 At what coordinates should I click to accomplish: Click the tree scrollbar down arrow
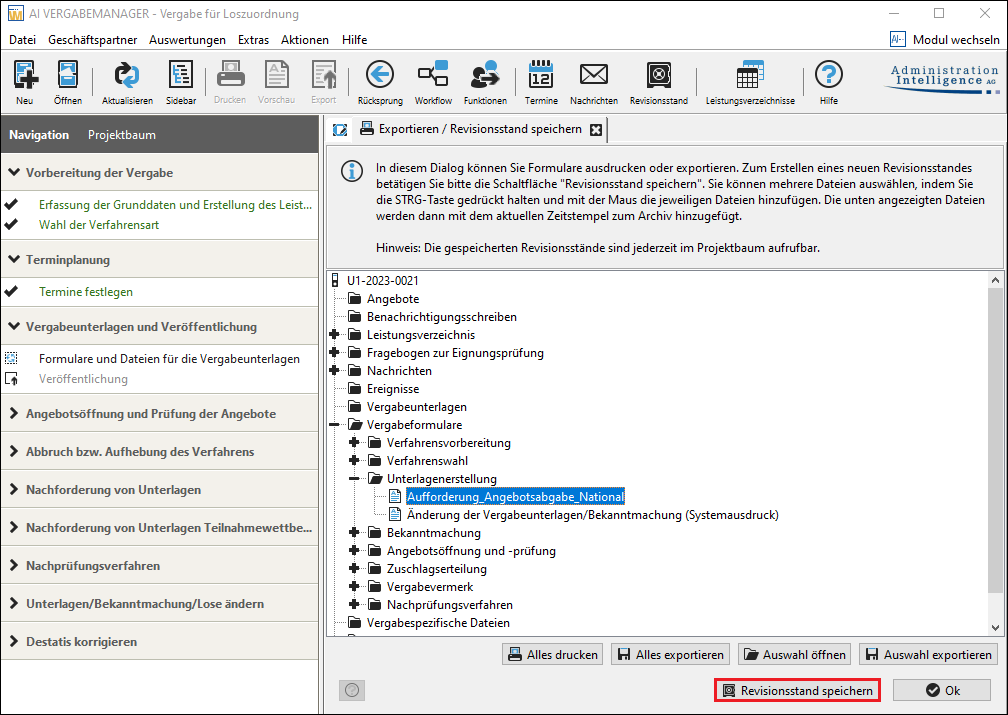995,628
